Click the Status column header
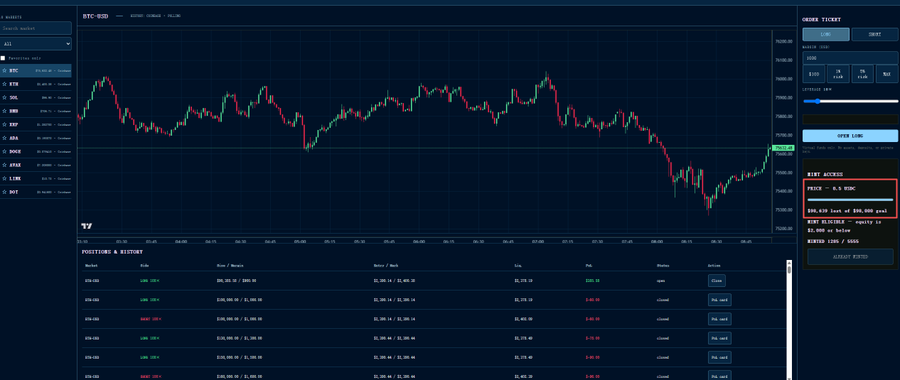This screenshot has width=900, height=380. pyautogui.click(x=663, y=266)
